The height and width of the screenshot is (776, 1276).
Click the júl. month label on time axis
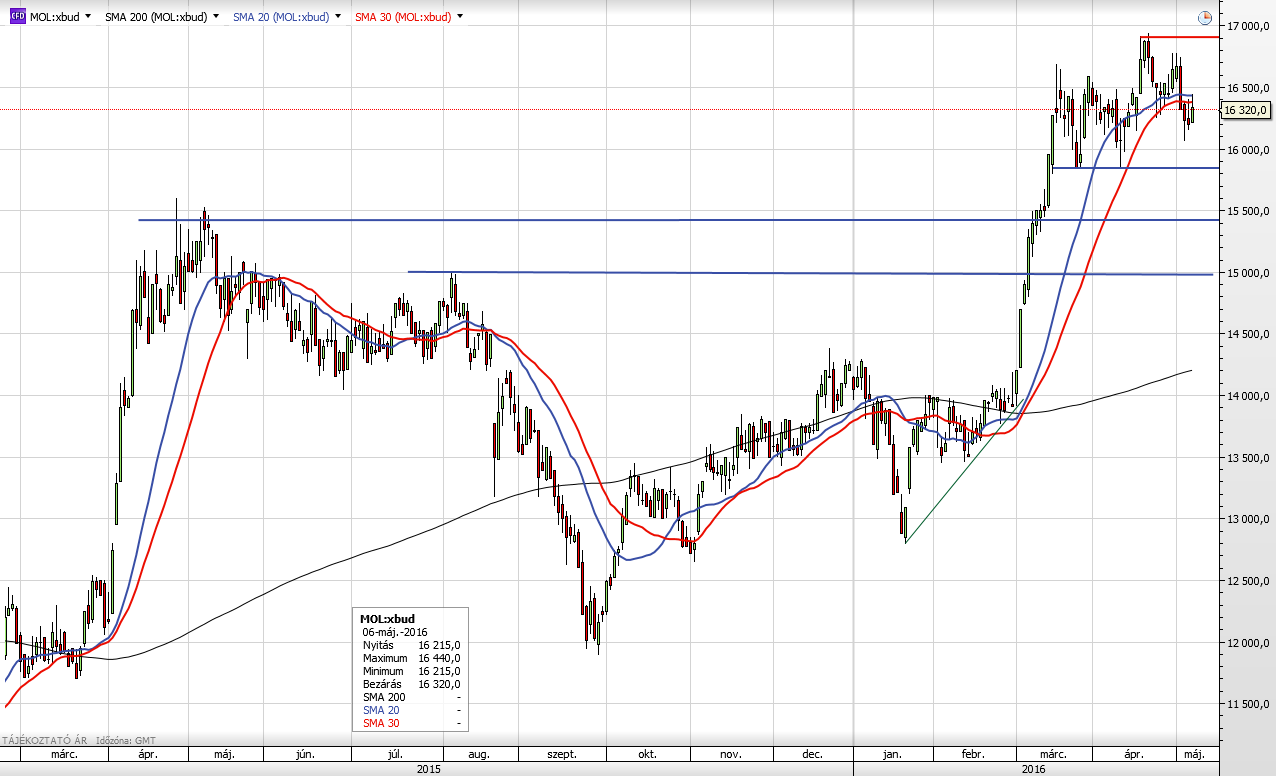tap(395, 754)
